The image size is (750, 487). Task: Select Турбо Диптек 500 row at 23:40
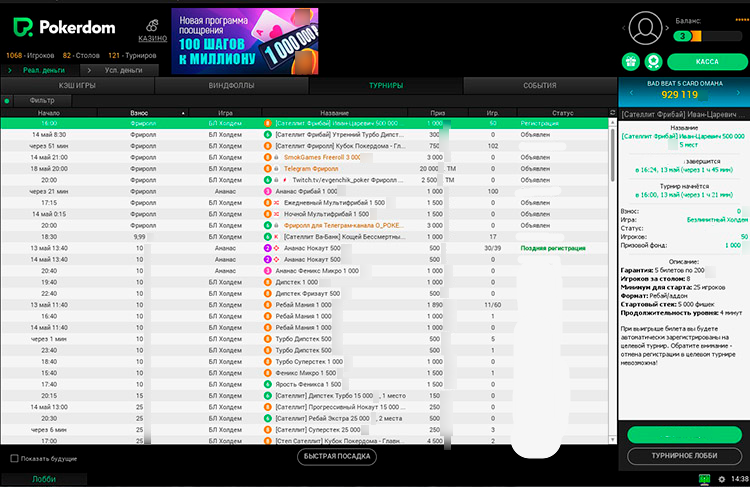(304, 350)
